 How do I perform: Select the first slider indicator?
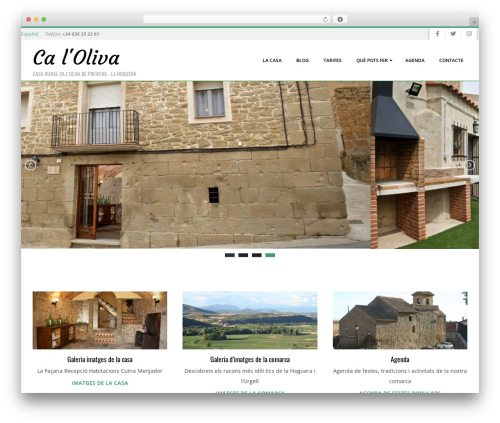pos(230,255)
